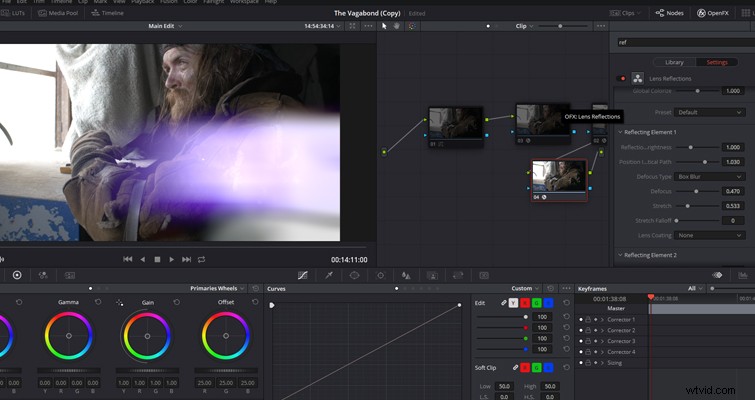
Task: Toggle the Nodes panel button
Action: coord(669,13)
